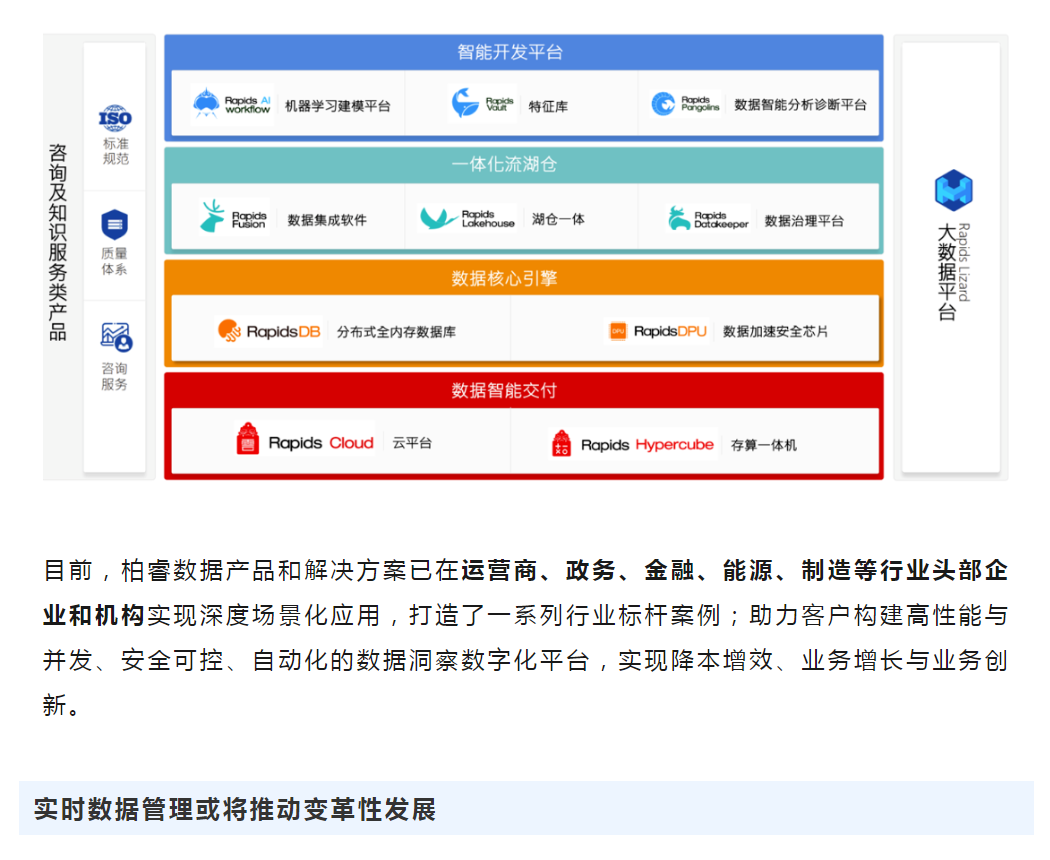Image resolution: width=1050 pixels, height=860 pixels.
Task: Click the 质量体系 database icon
Action: [115, 224]
